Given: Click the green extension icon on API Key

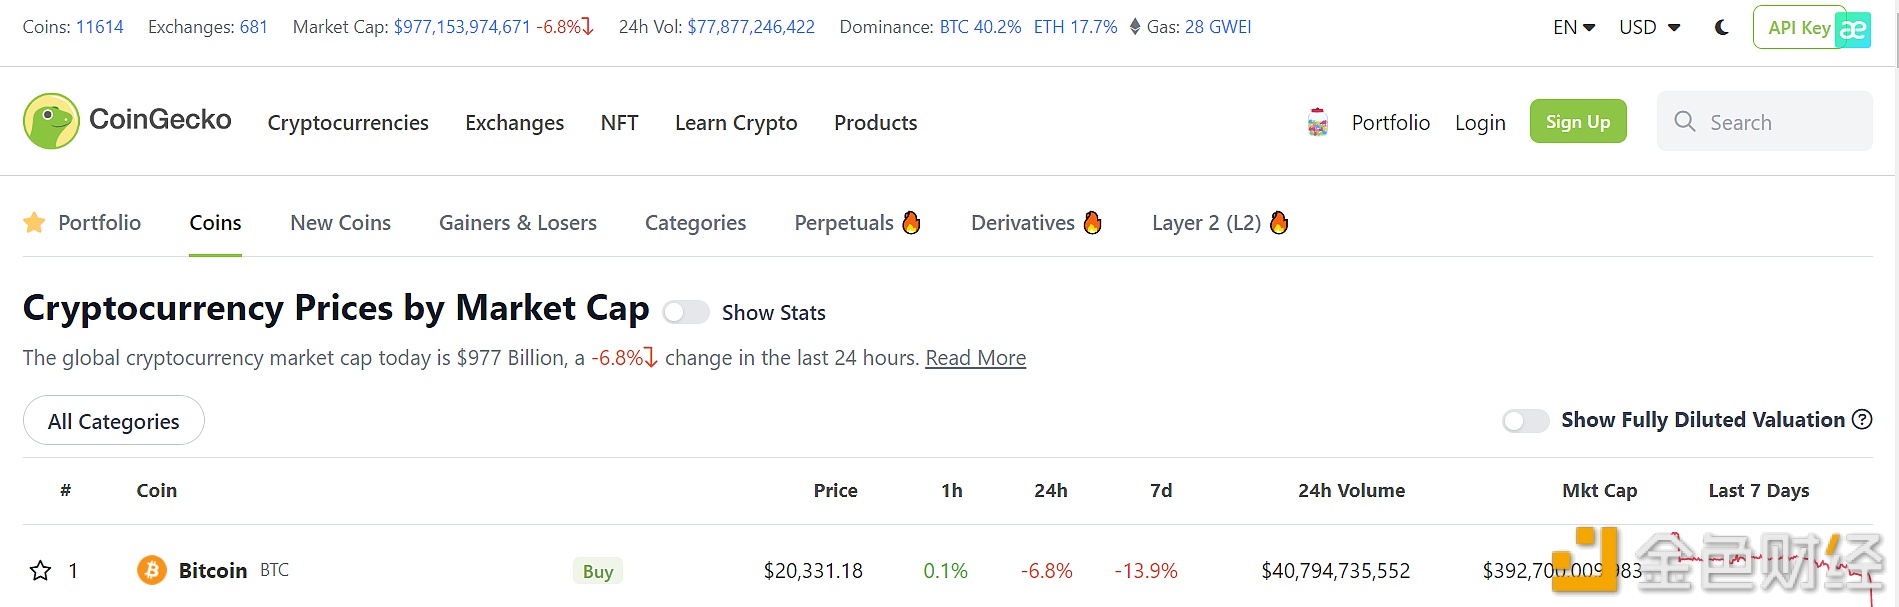Looking at the screenshot, I should [1853, 29].
